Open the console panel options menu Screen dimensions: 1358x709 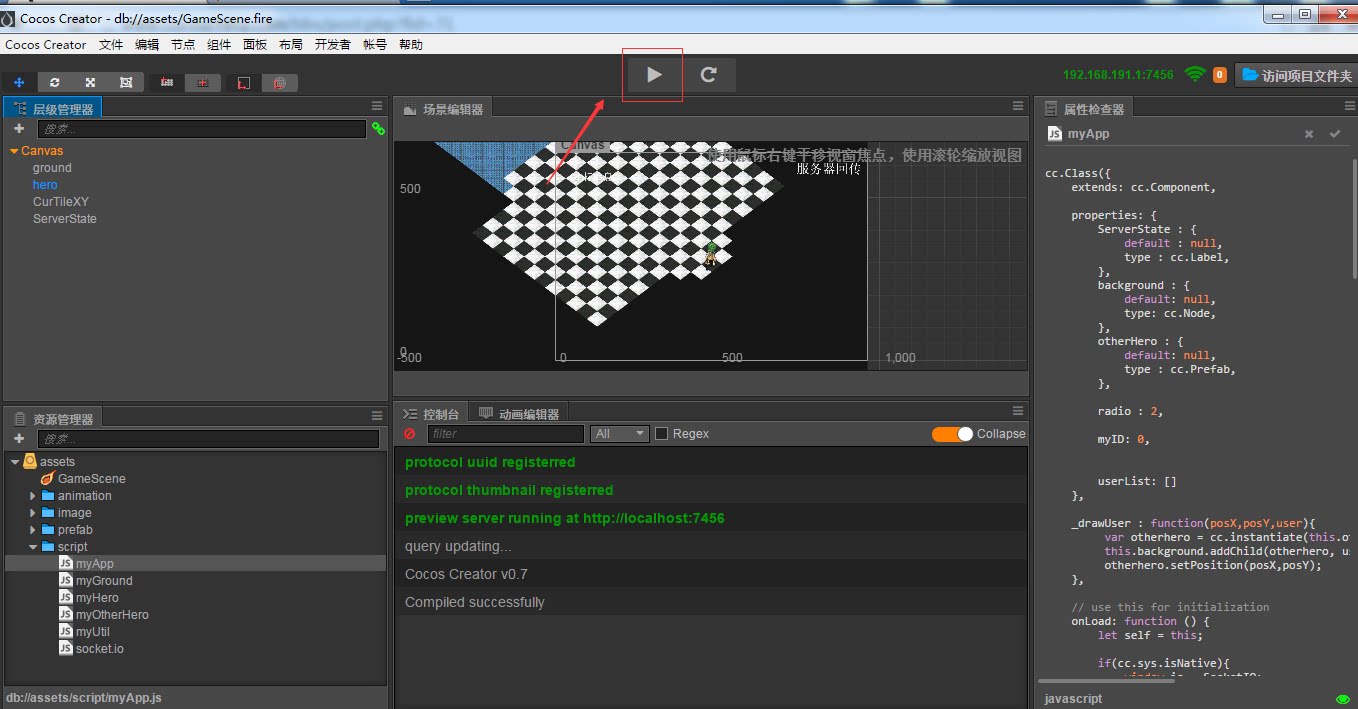click(x=1018, y=411)
